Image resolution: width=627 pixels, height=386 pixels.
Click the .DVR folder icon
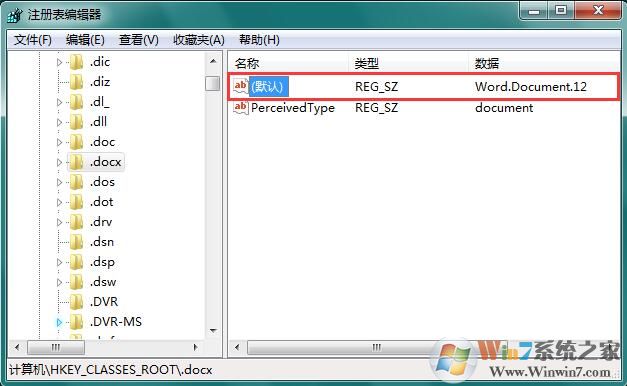click(x=76, y=302)
